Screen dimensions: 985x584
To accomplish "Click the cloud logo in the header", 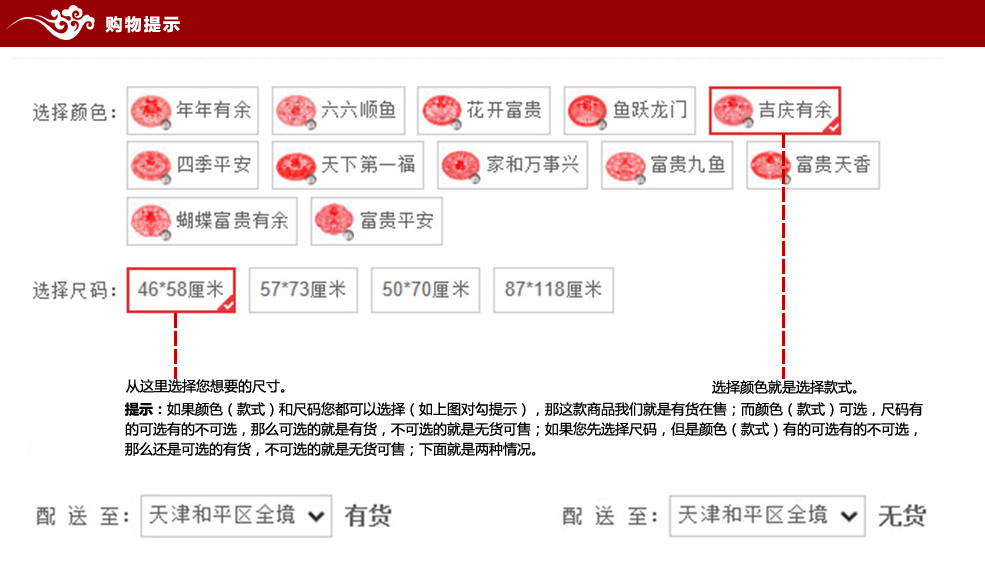I will click(50, 23).
